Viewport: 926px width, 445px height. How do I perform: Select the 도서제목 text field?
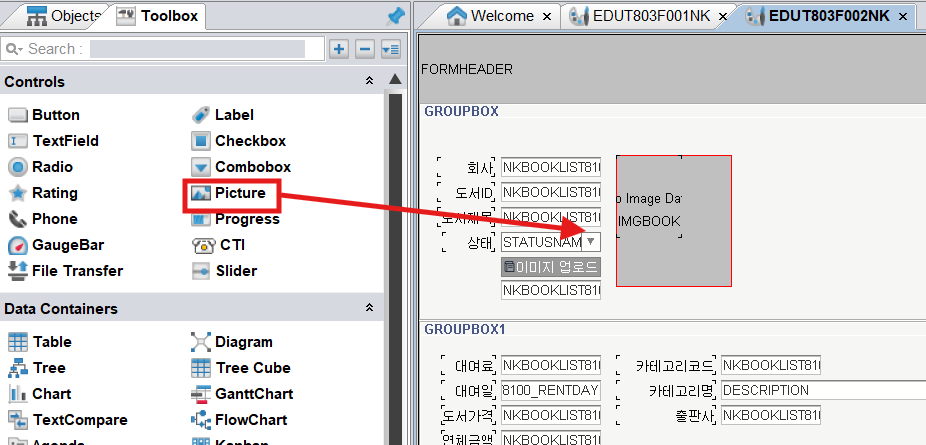(551, 217)
